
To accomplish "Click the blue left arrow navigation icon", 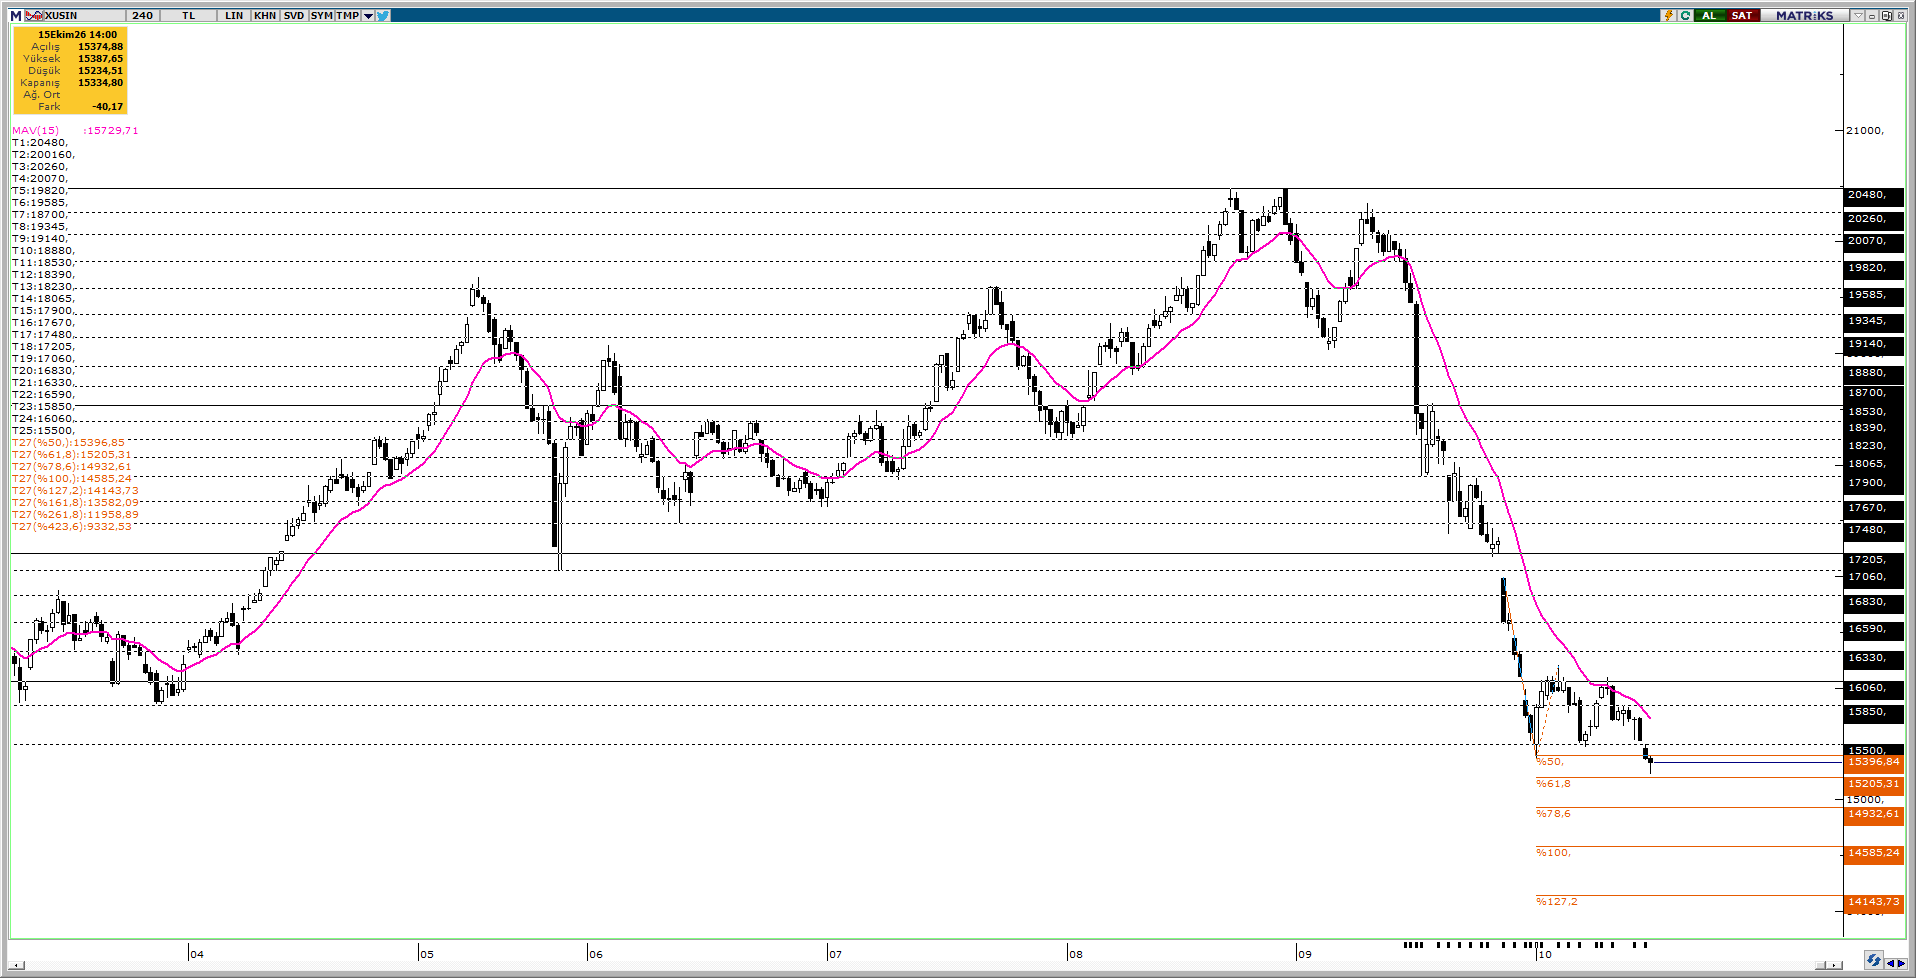I will tap(1890, 963).
